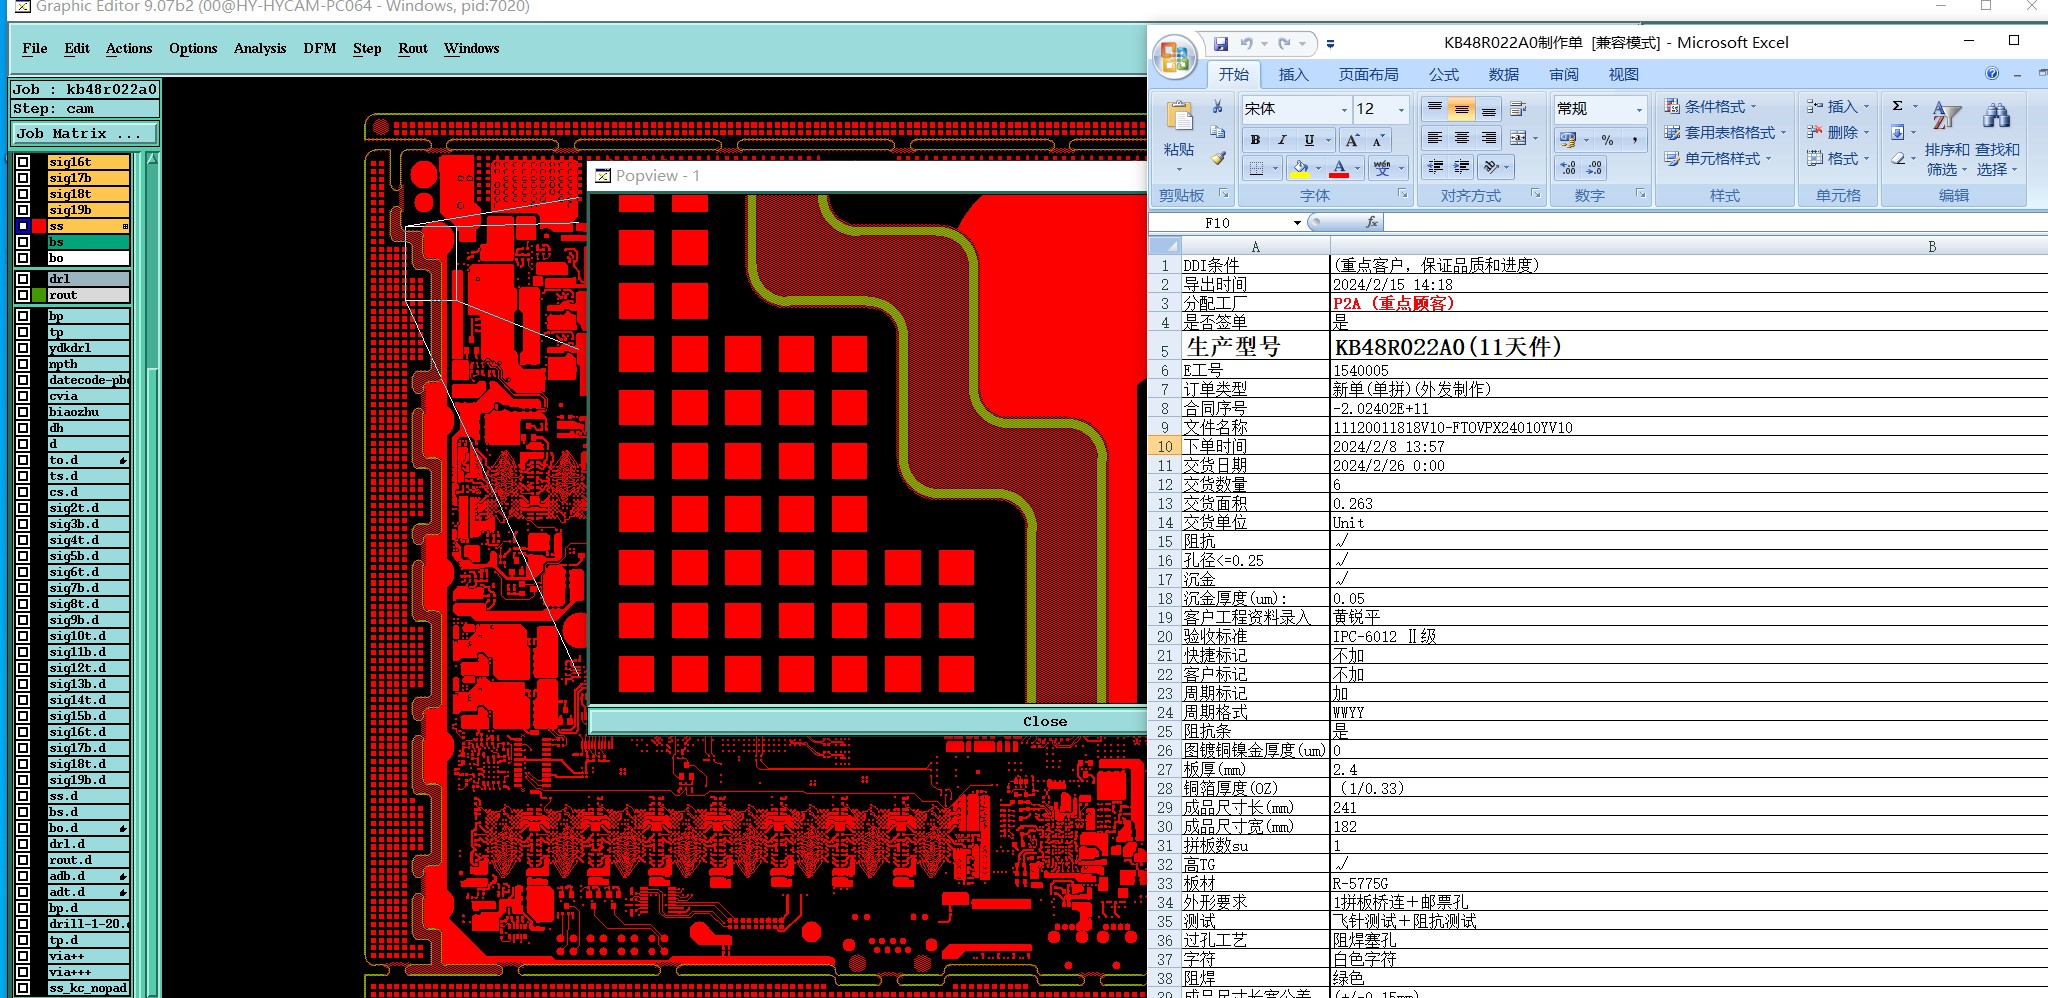Align text left in Excel
The image size is (2048, 998).
pyautogui.click(x=1435, y=138)
